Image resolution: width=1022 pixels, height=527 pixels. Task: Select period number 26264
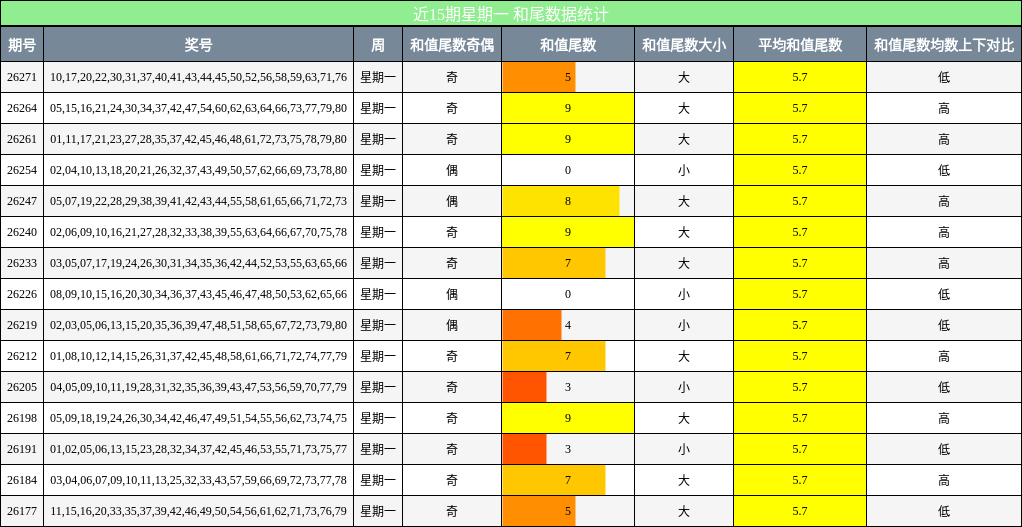22,108
